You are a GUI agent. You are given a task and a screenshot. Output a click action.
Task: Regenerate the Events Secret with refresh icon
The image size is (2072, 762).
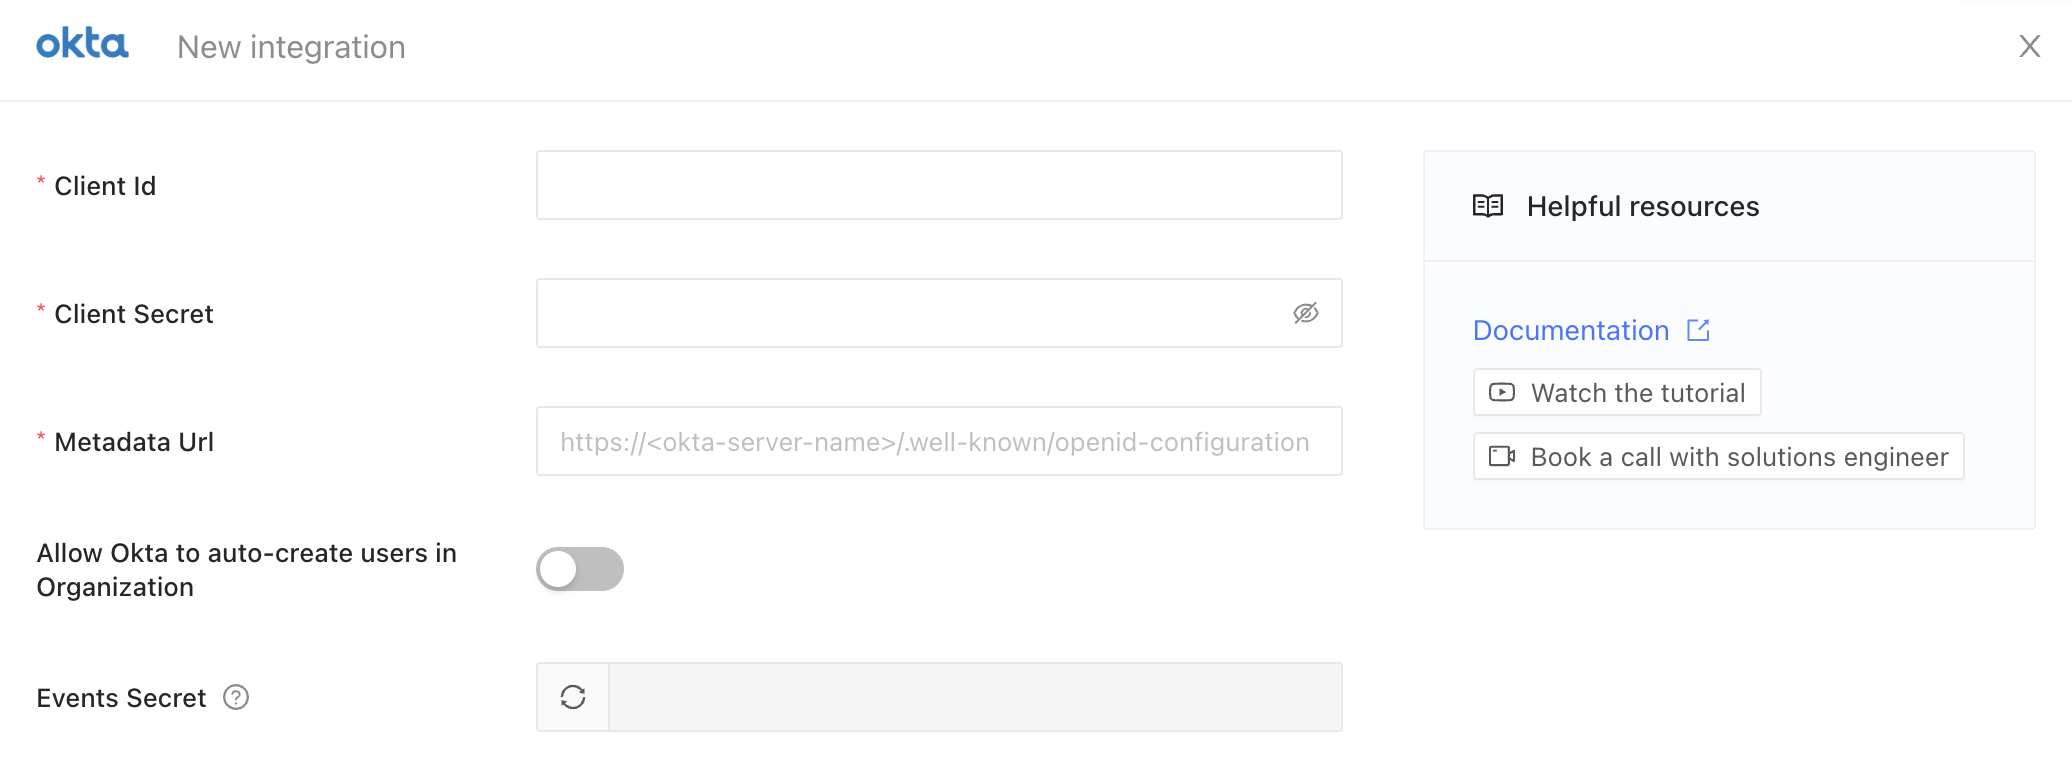coord(573,697)
